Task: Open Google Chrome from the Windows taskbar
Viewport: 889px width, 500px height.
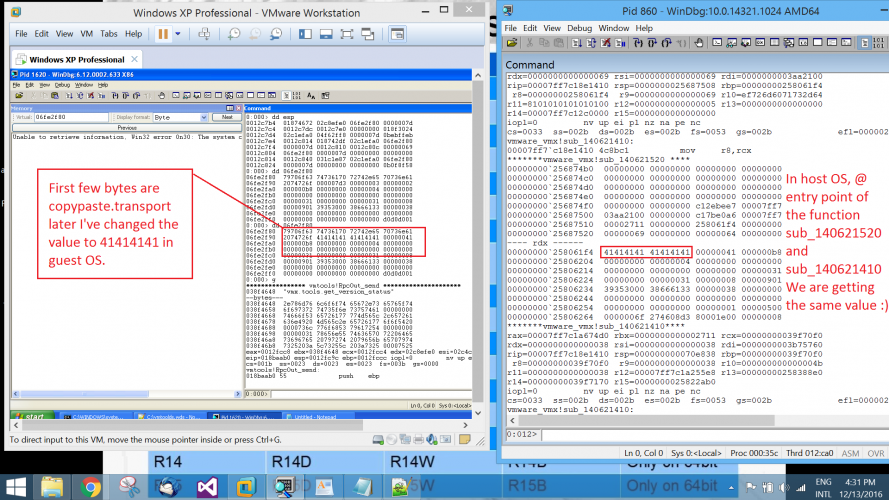Action: 91,485
